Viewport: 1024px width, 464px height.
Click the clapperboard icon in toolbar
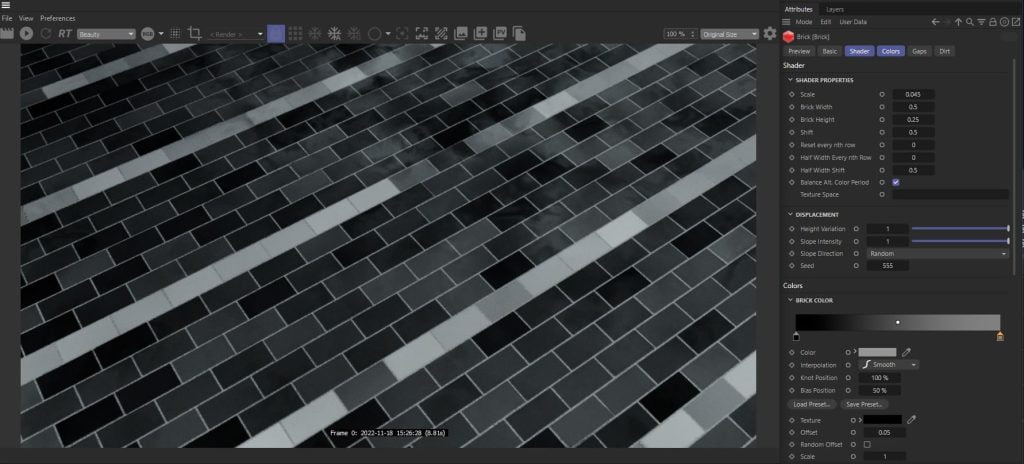click(7, 33)
